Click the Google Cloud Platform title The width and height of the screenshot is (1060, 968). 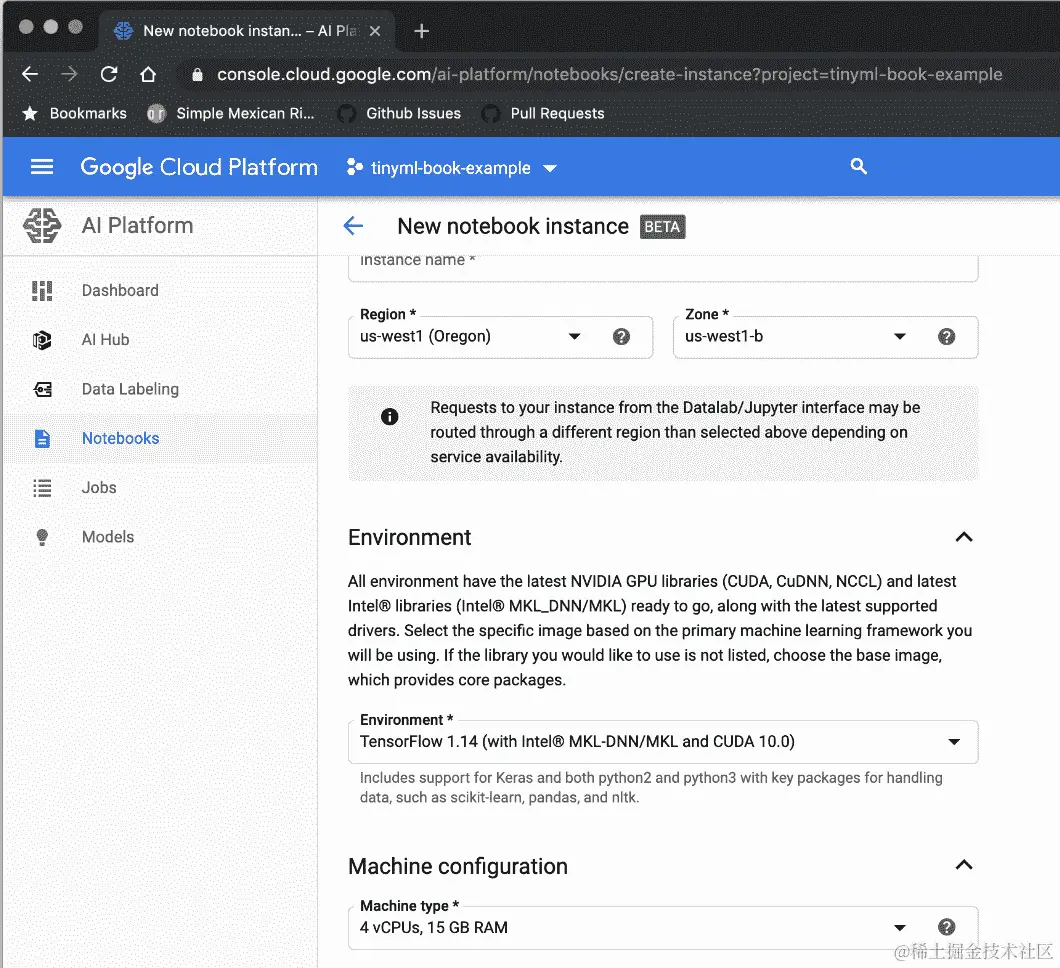(x=199, y=167)
